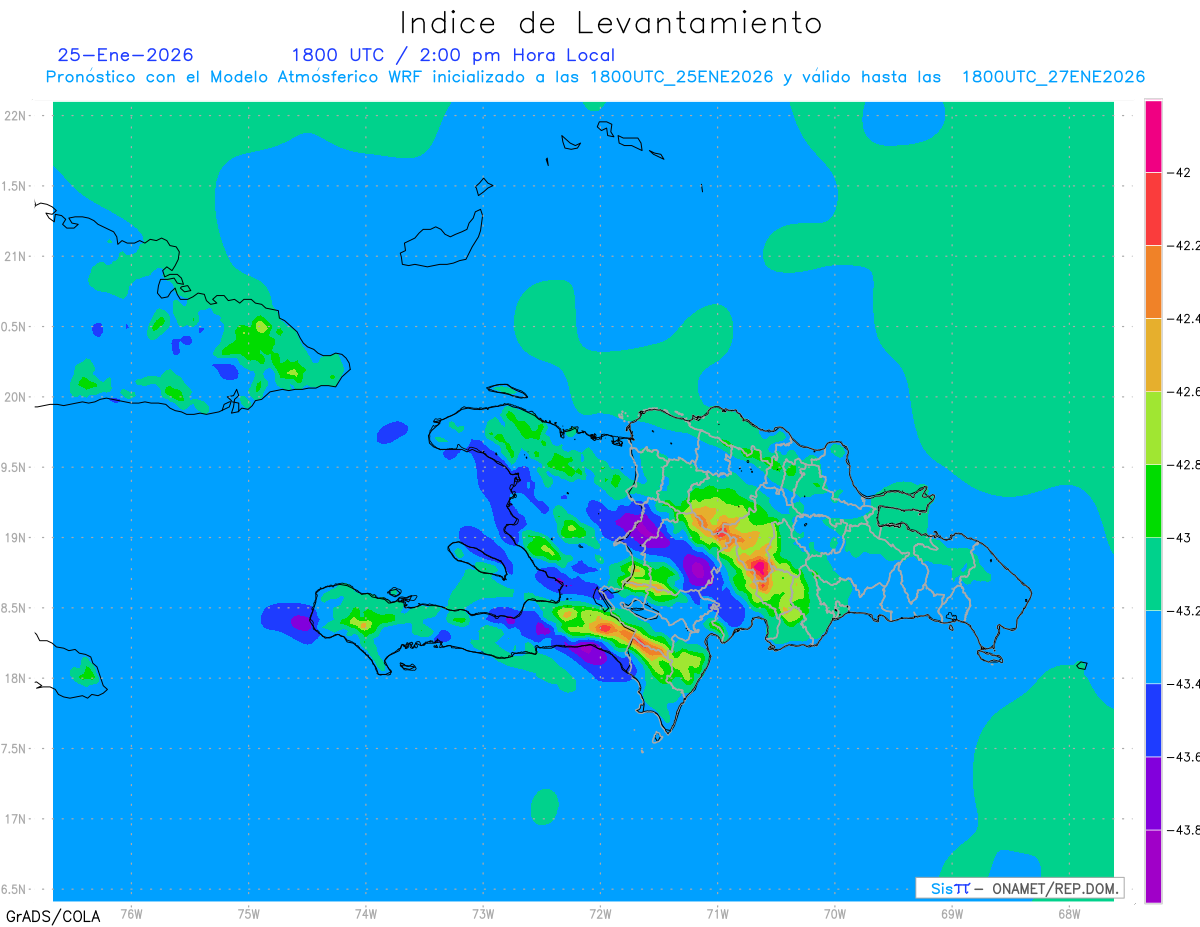This screenshot has height=927, width=1200.
Task: Click the '70W' longitude label
Action: tap(835, 912)
